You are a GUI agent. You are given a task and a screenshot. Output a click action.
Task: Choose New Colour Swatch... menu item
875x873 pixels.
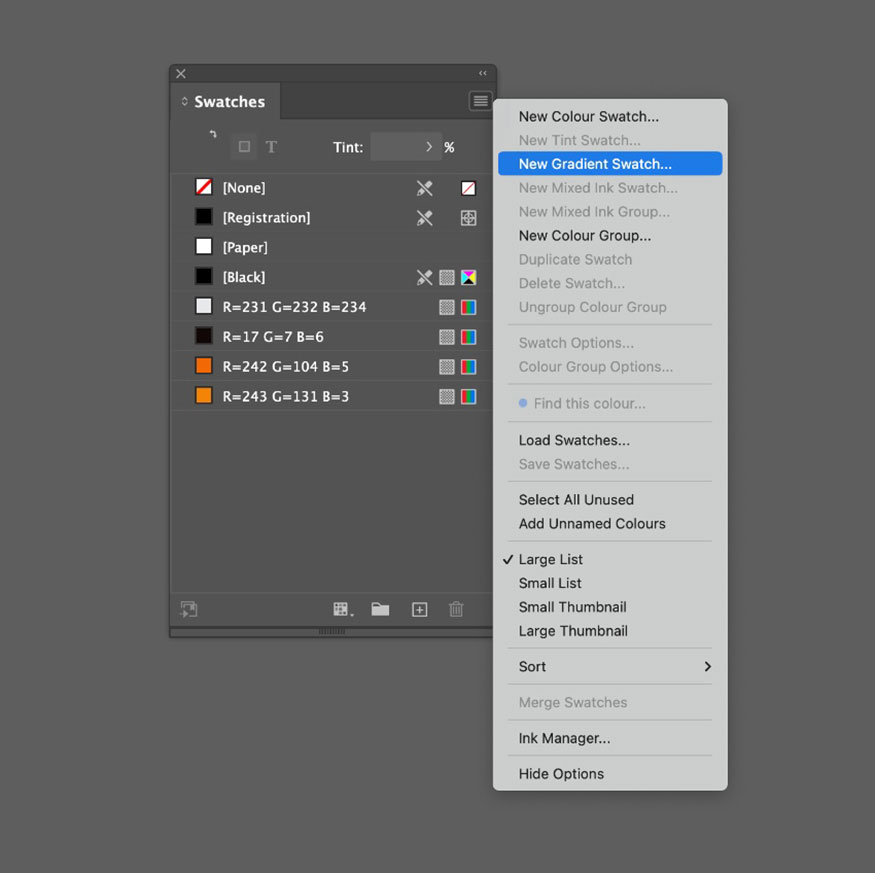610,116
